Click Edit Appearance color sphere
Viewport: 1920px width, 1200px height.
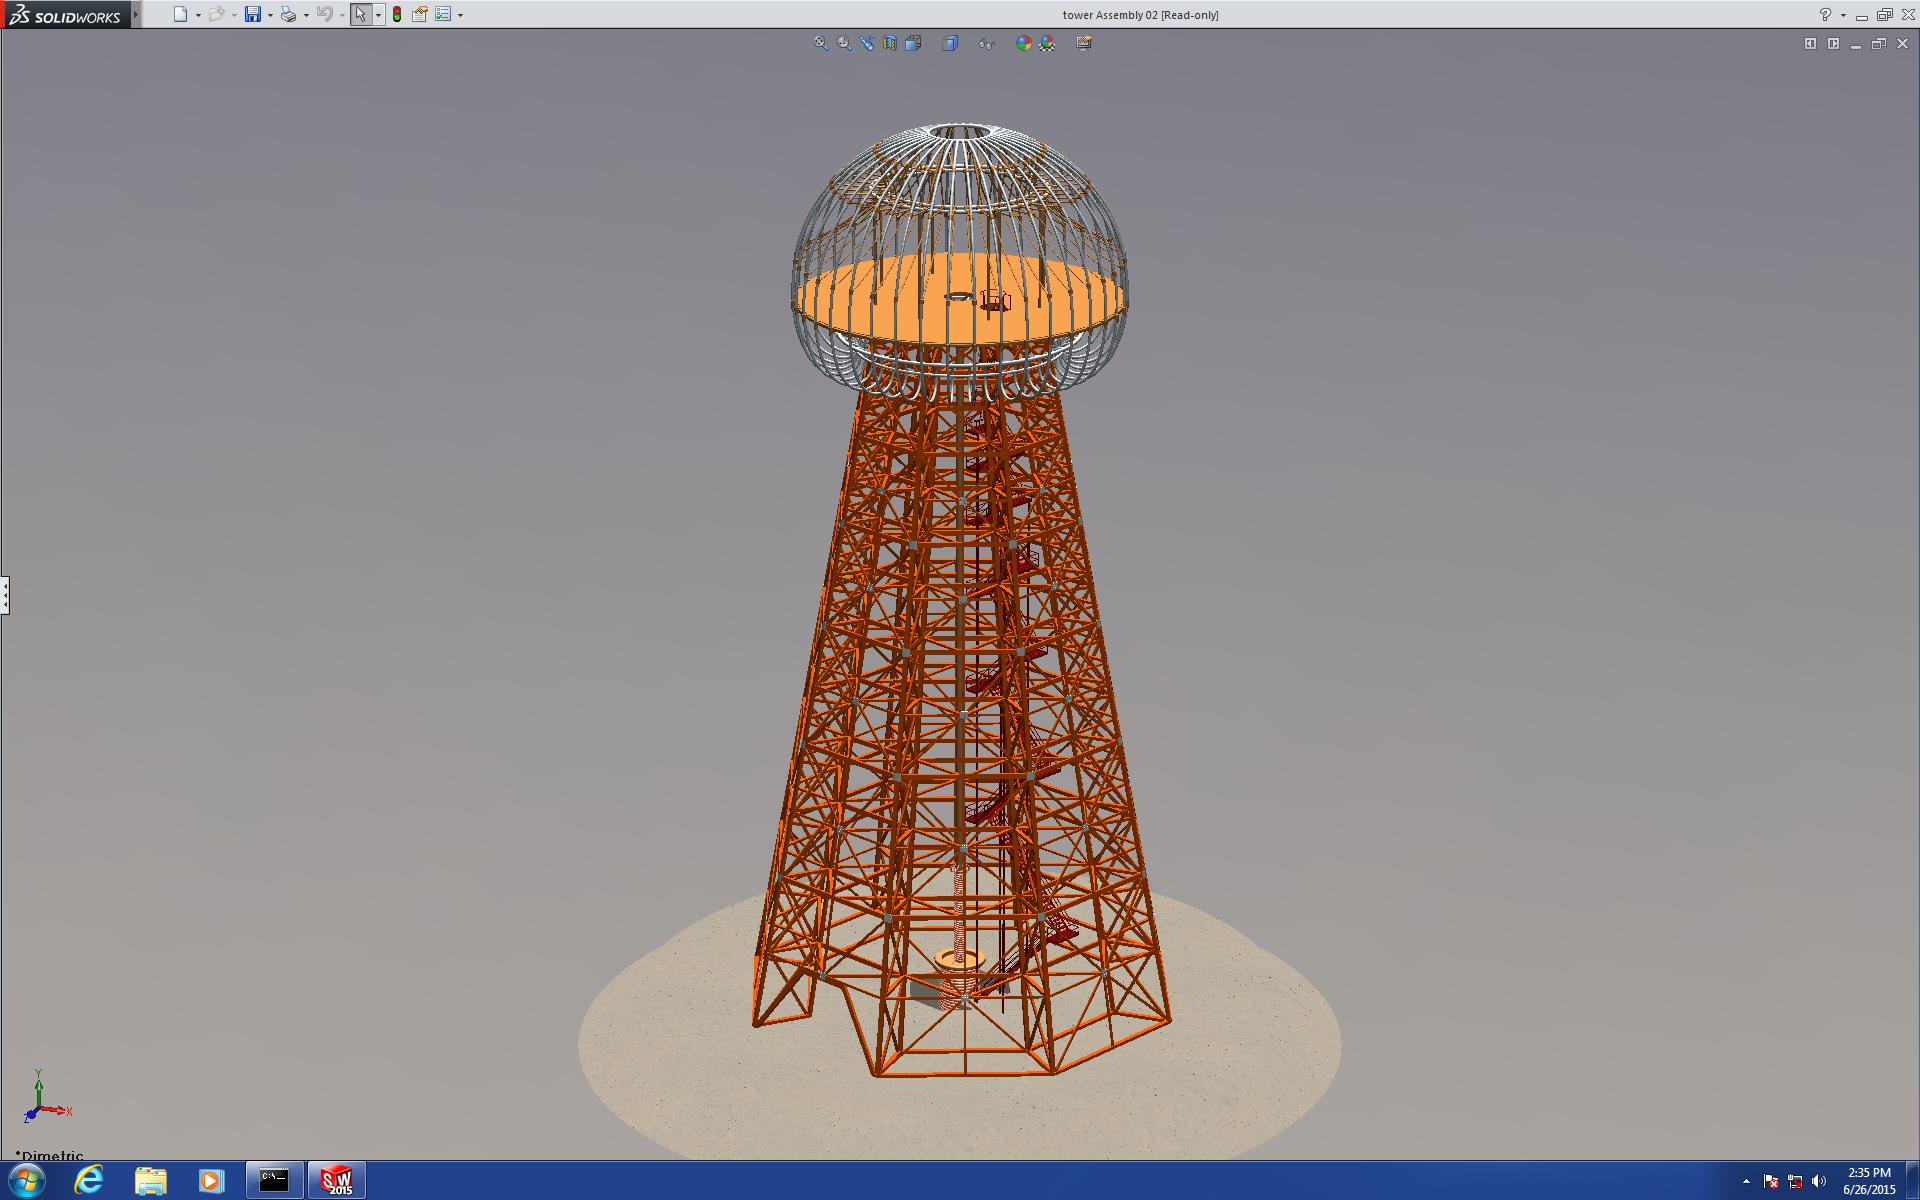point(1023,43)
